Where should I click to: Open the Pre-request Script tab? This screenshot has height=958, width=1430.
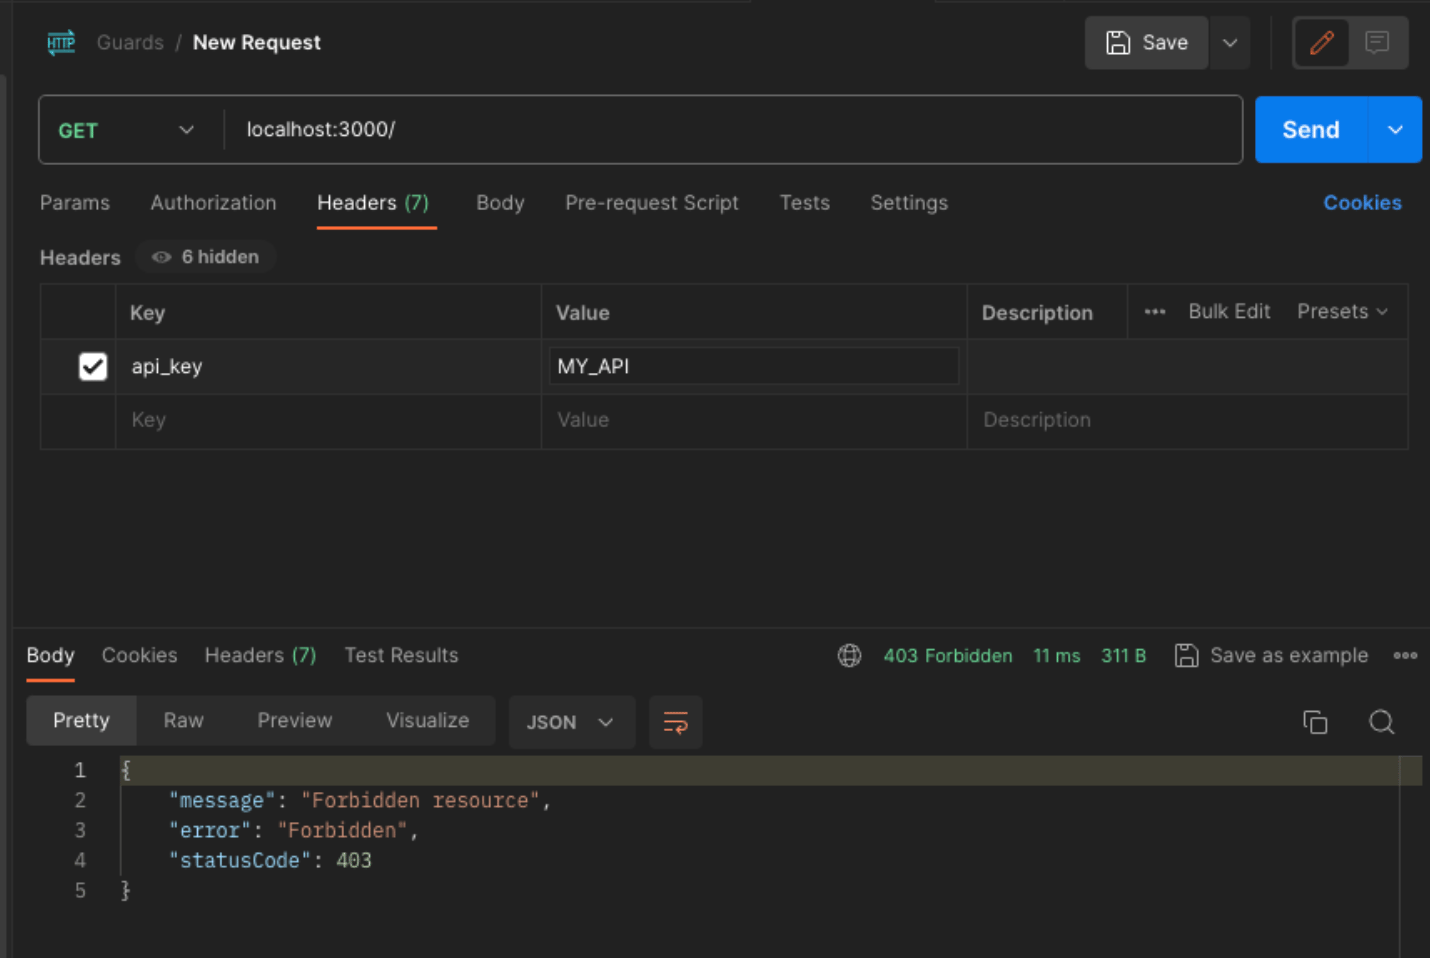pyautogui.click(x=652, y=203)
